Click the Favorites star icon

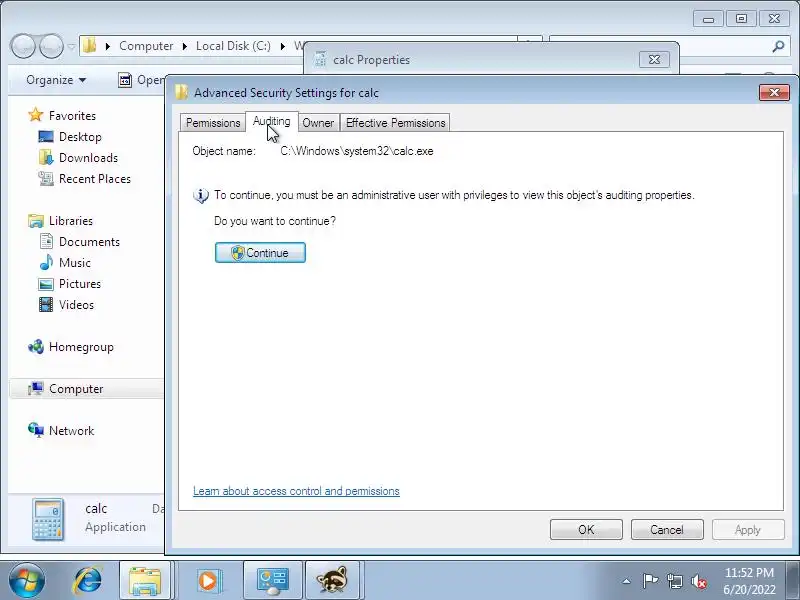click(x=36, y=115)
